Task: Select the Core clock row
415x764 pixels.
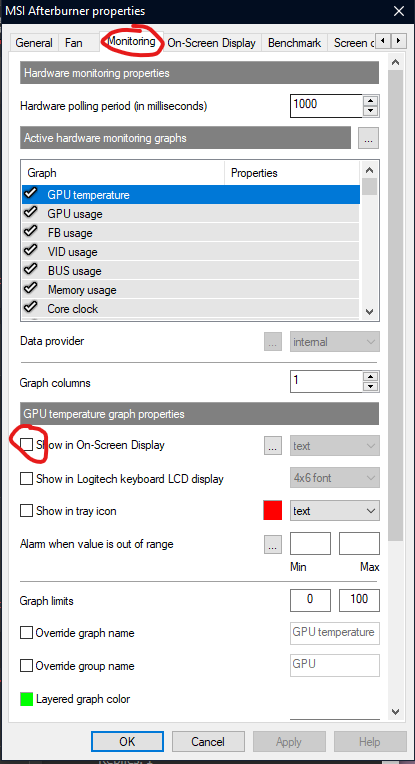Action: [190, 309]
